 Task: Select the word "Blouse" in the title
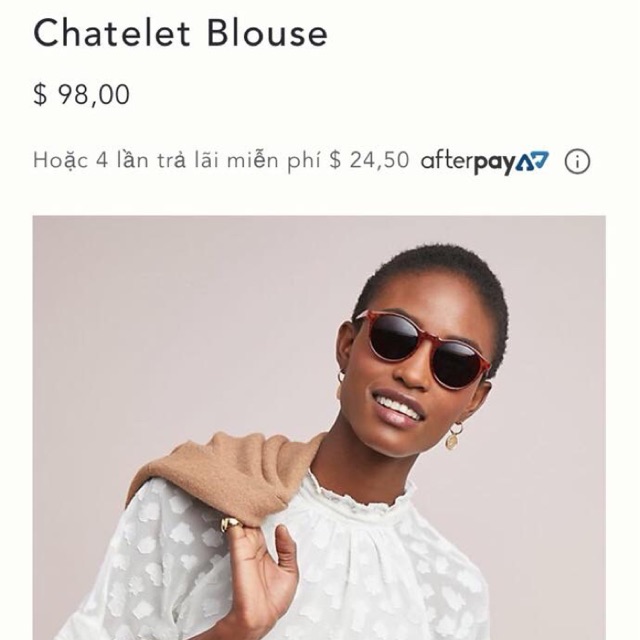point(267,33)
